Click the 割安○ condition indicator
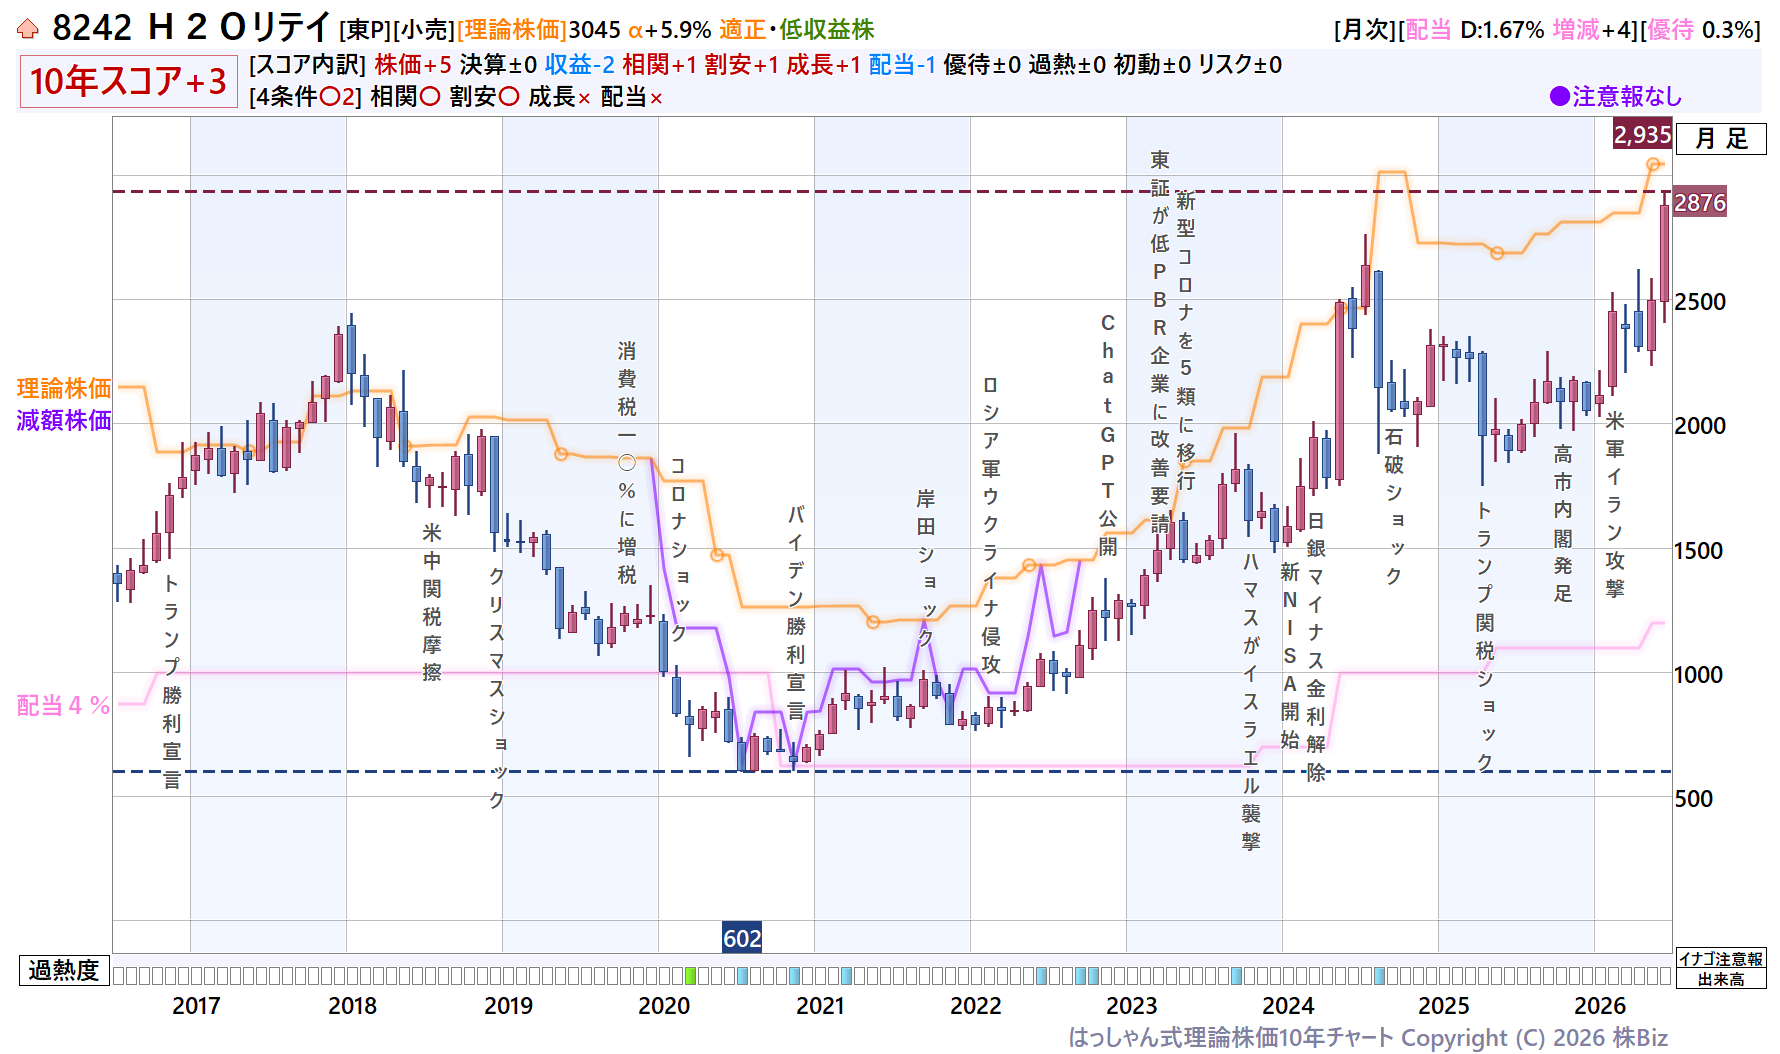1780x1054 pixels. coord(484,97)
